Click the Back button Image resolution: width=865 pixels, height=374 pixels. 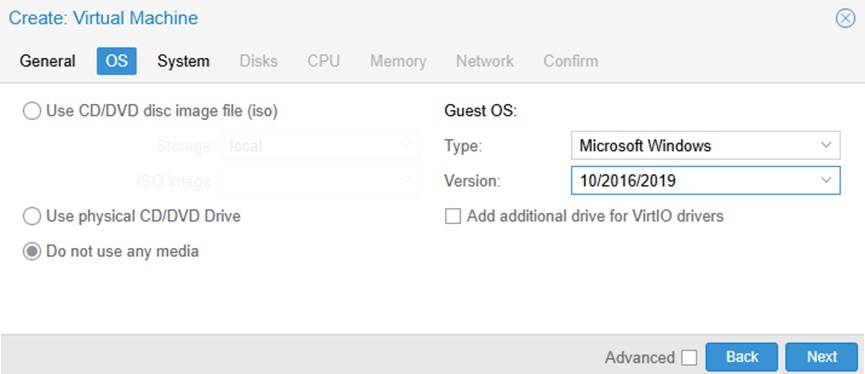tap(742, 357)
